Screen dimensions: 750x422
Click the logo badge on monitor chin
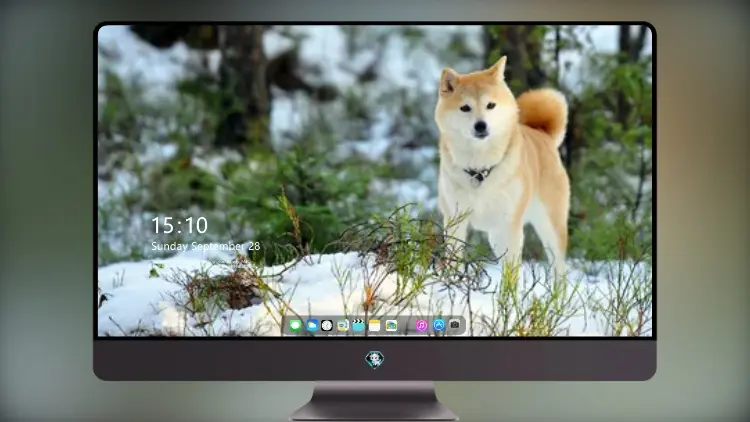(x=375, y=359)
